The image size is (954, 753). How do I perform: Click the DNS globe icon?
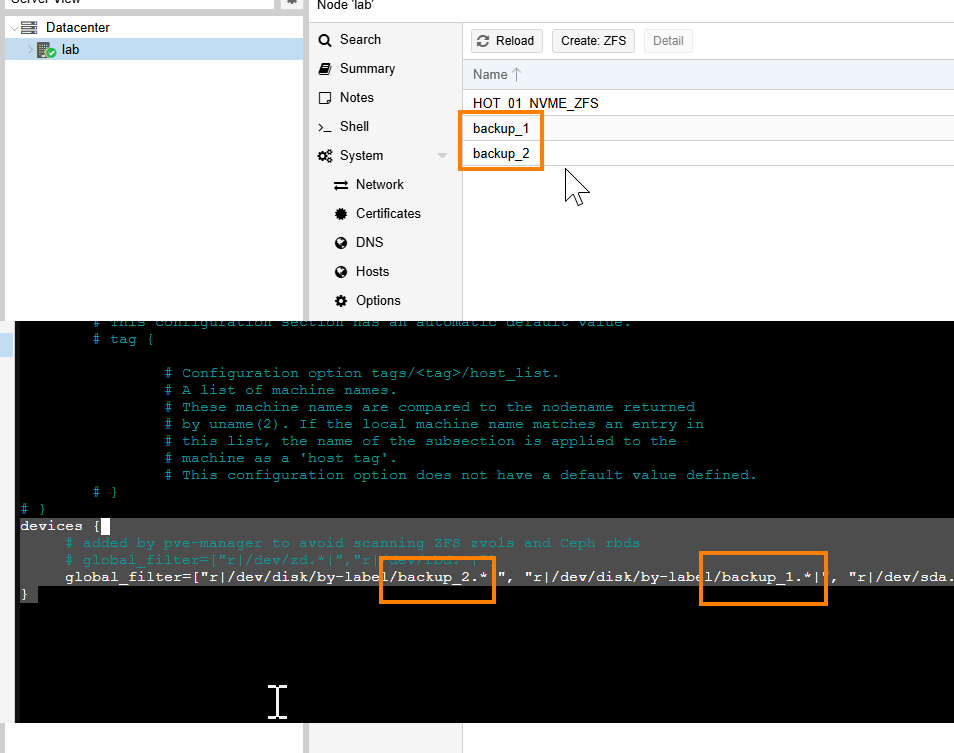click(340, 243)
